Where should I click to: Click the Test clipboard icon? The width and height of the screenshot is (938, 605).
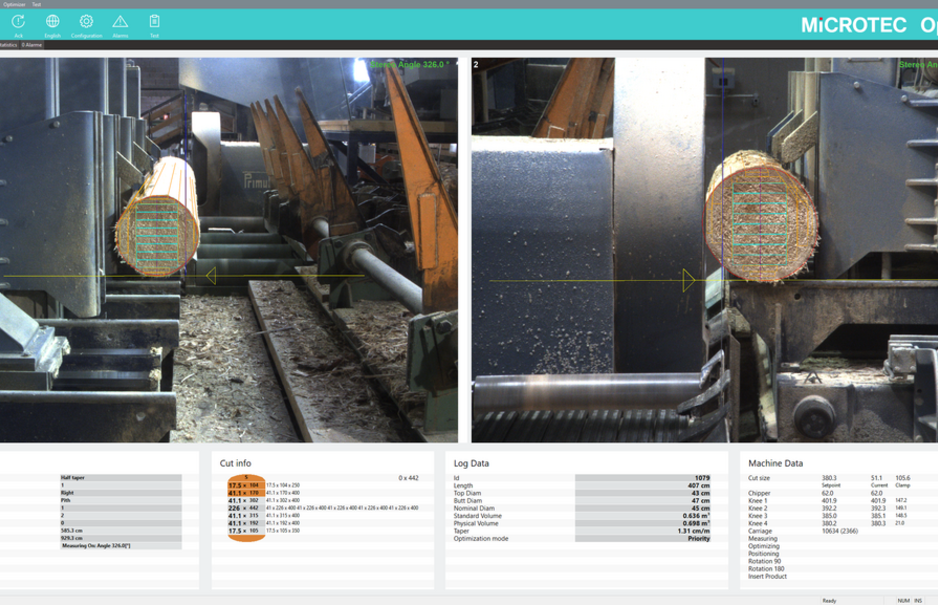[x=154, y=25]
